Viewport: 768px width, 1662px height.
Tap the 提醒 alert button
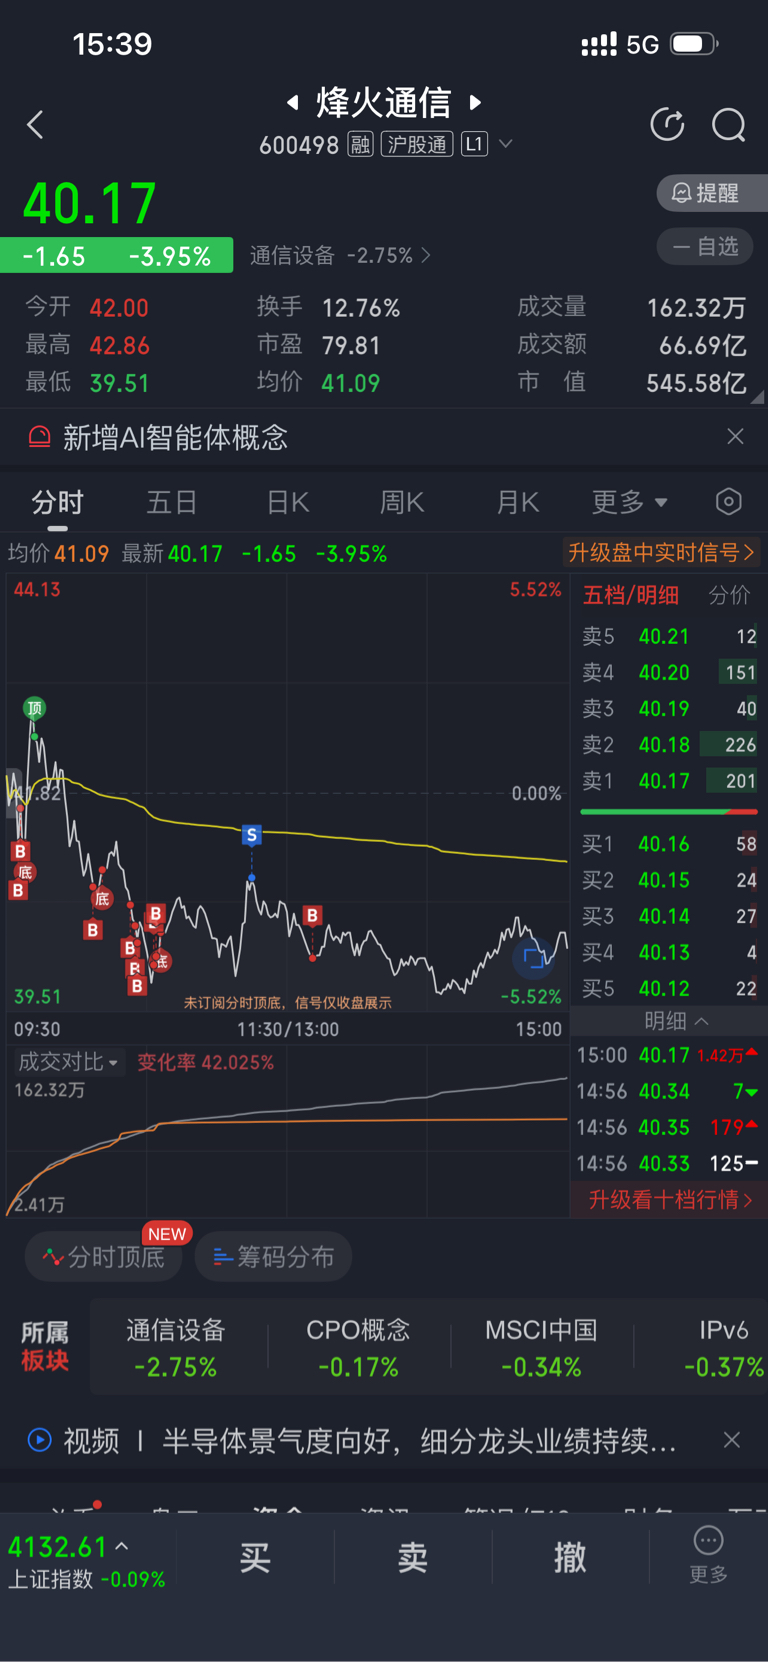pyautogui.click(x=711, y=193)
